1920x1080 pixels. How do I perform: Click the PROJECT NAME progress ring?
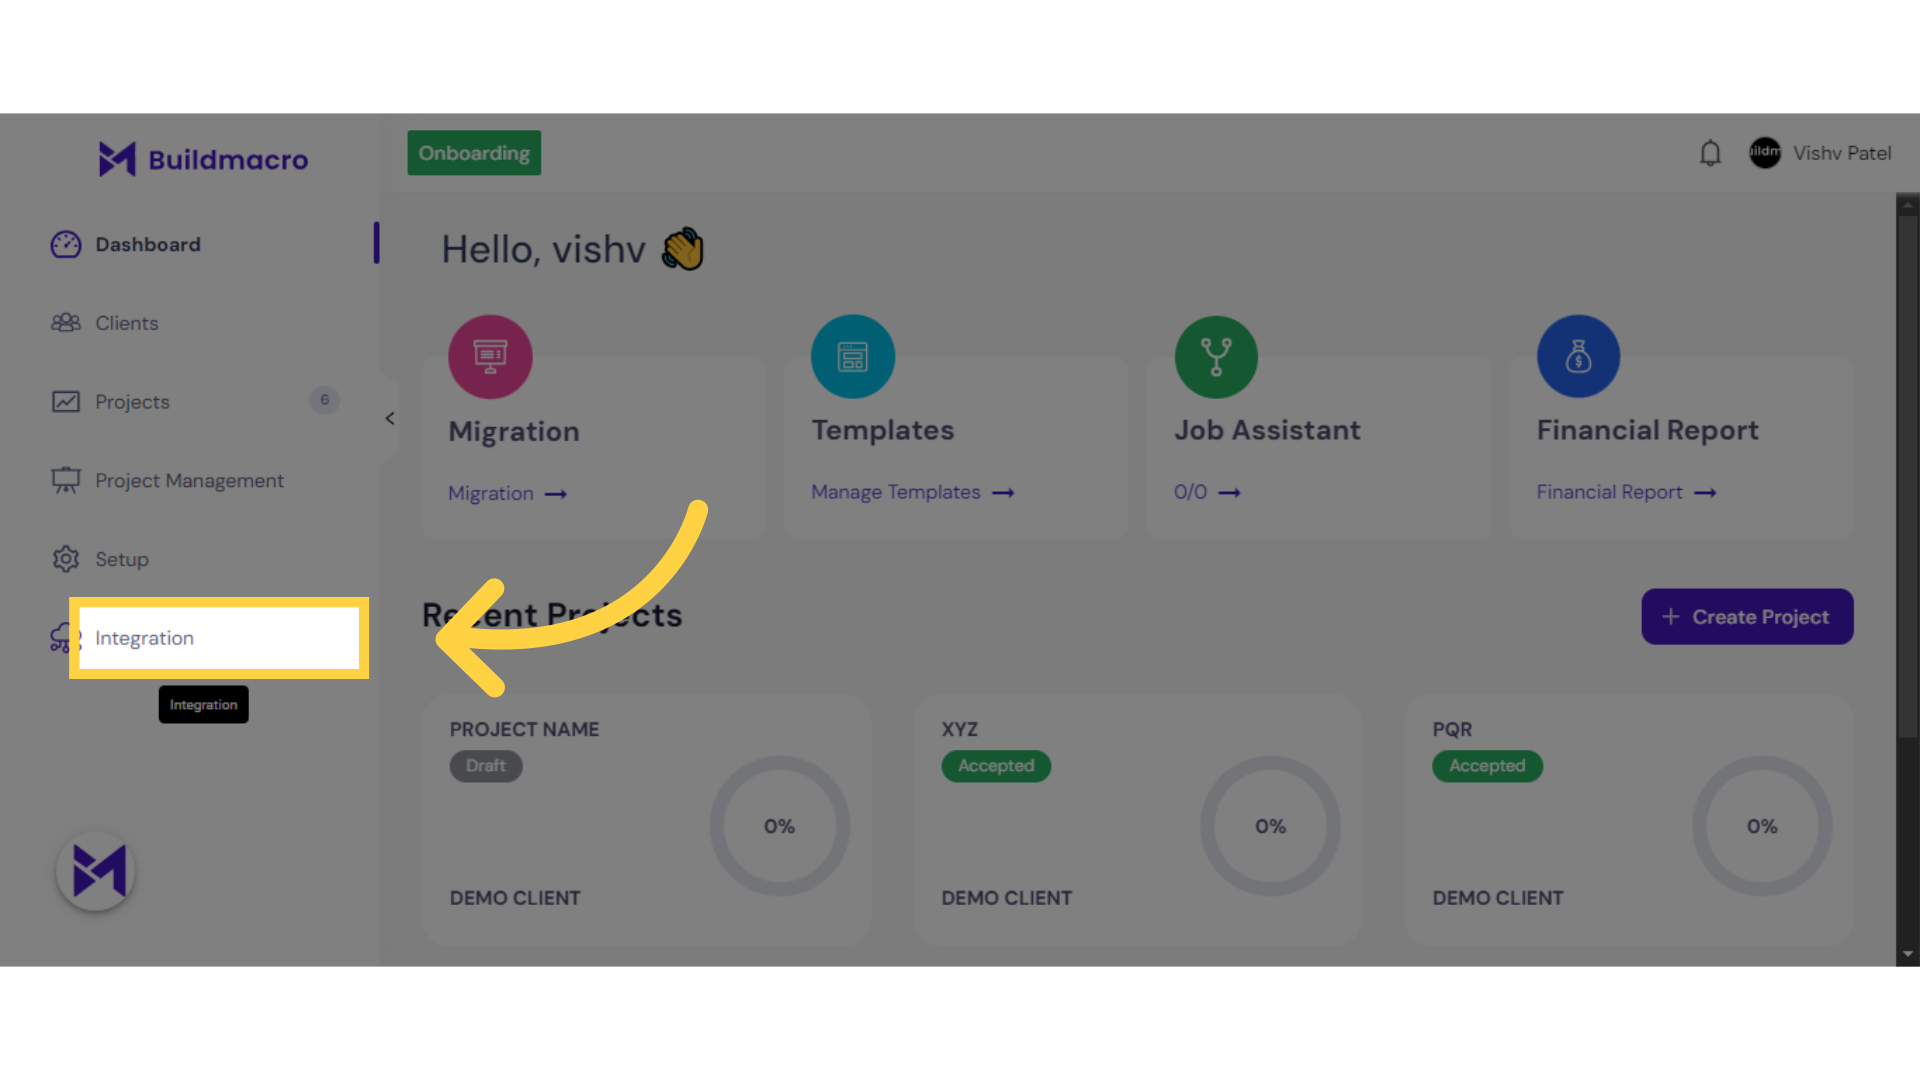tap(780, 826)
